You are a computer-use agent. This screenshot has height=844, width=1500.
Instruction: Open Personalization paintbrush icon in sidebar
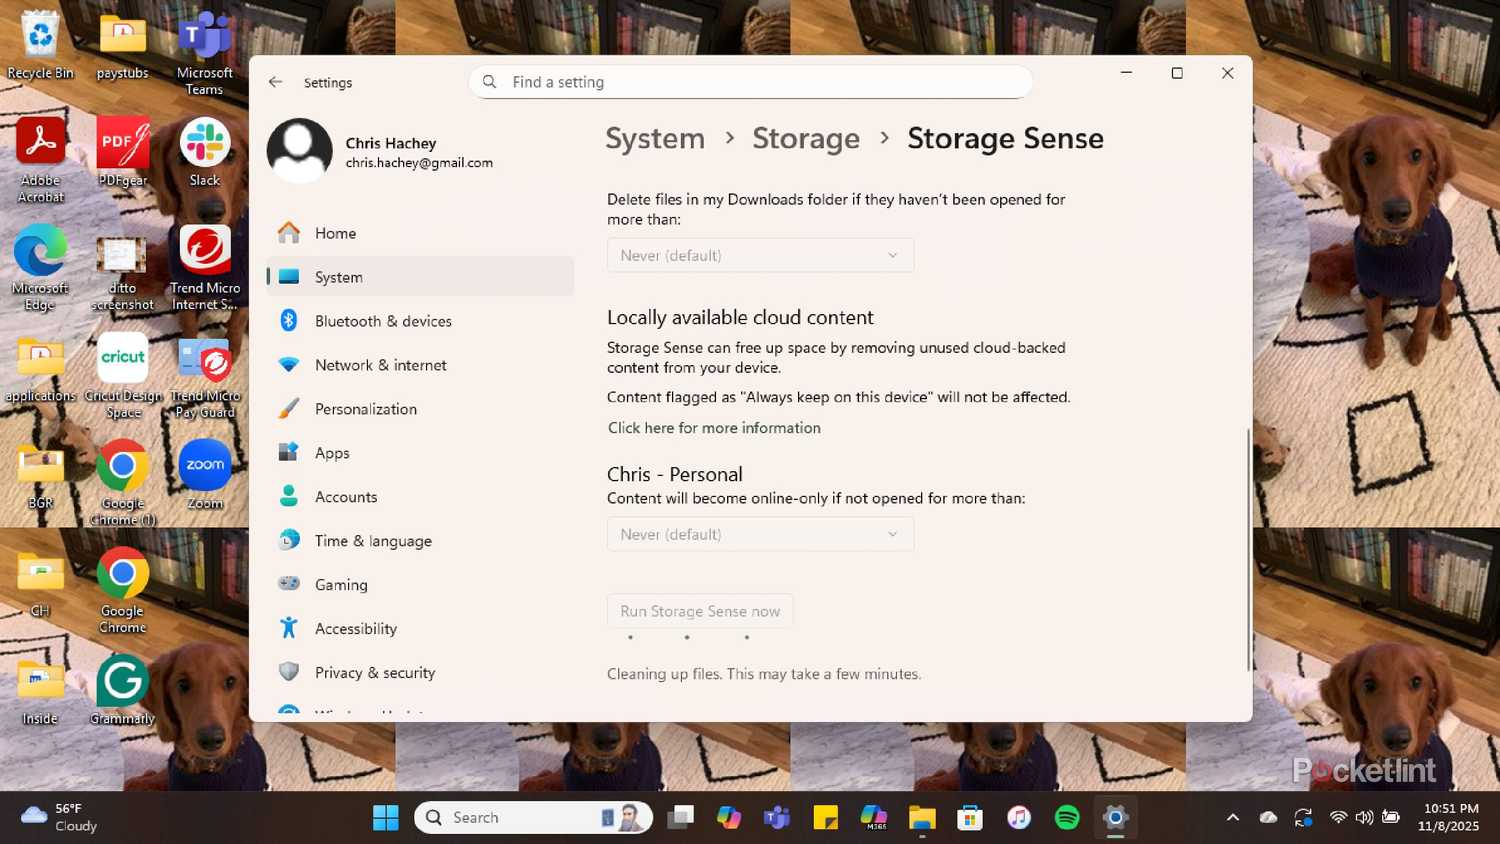(x=289, y=408)
